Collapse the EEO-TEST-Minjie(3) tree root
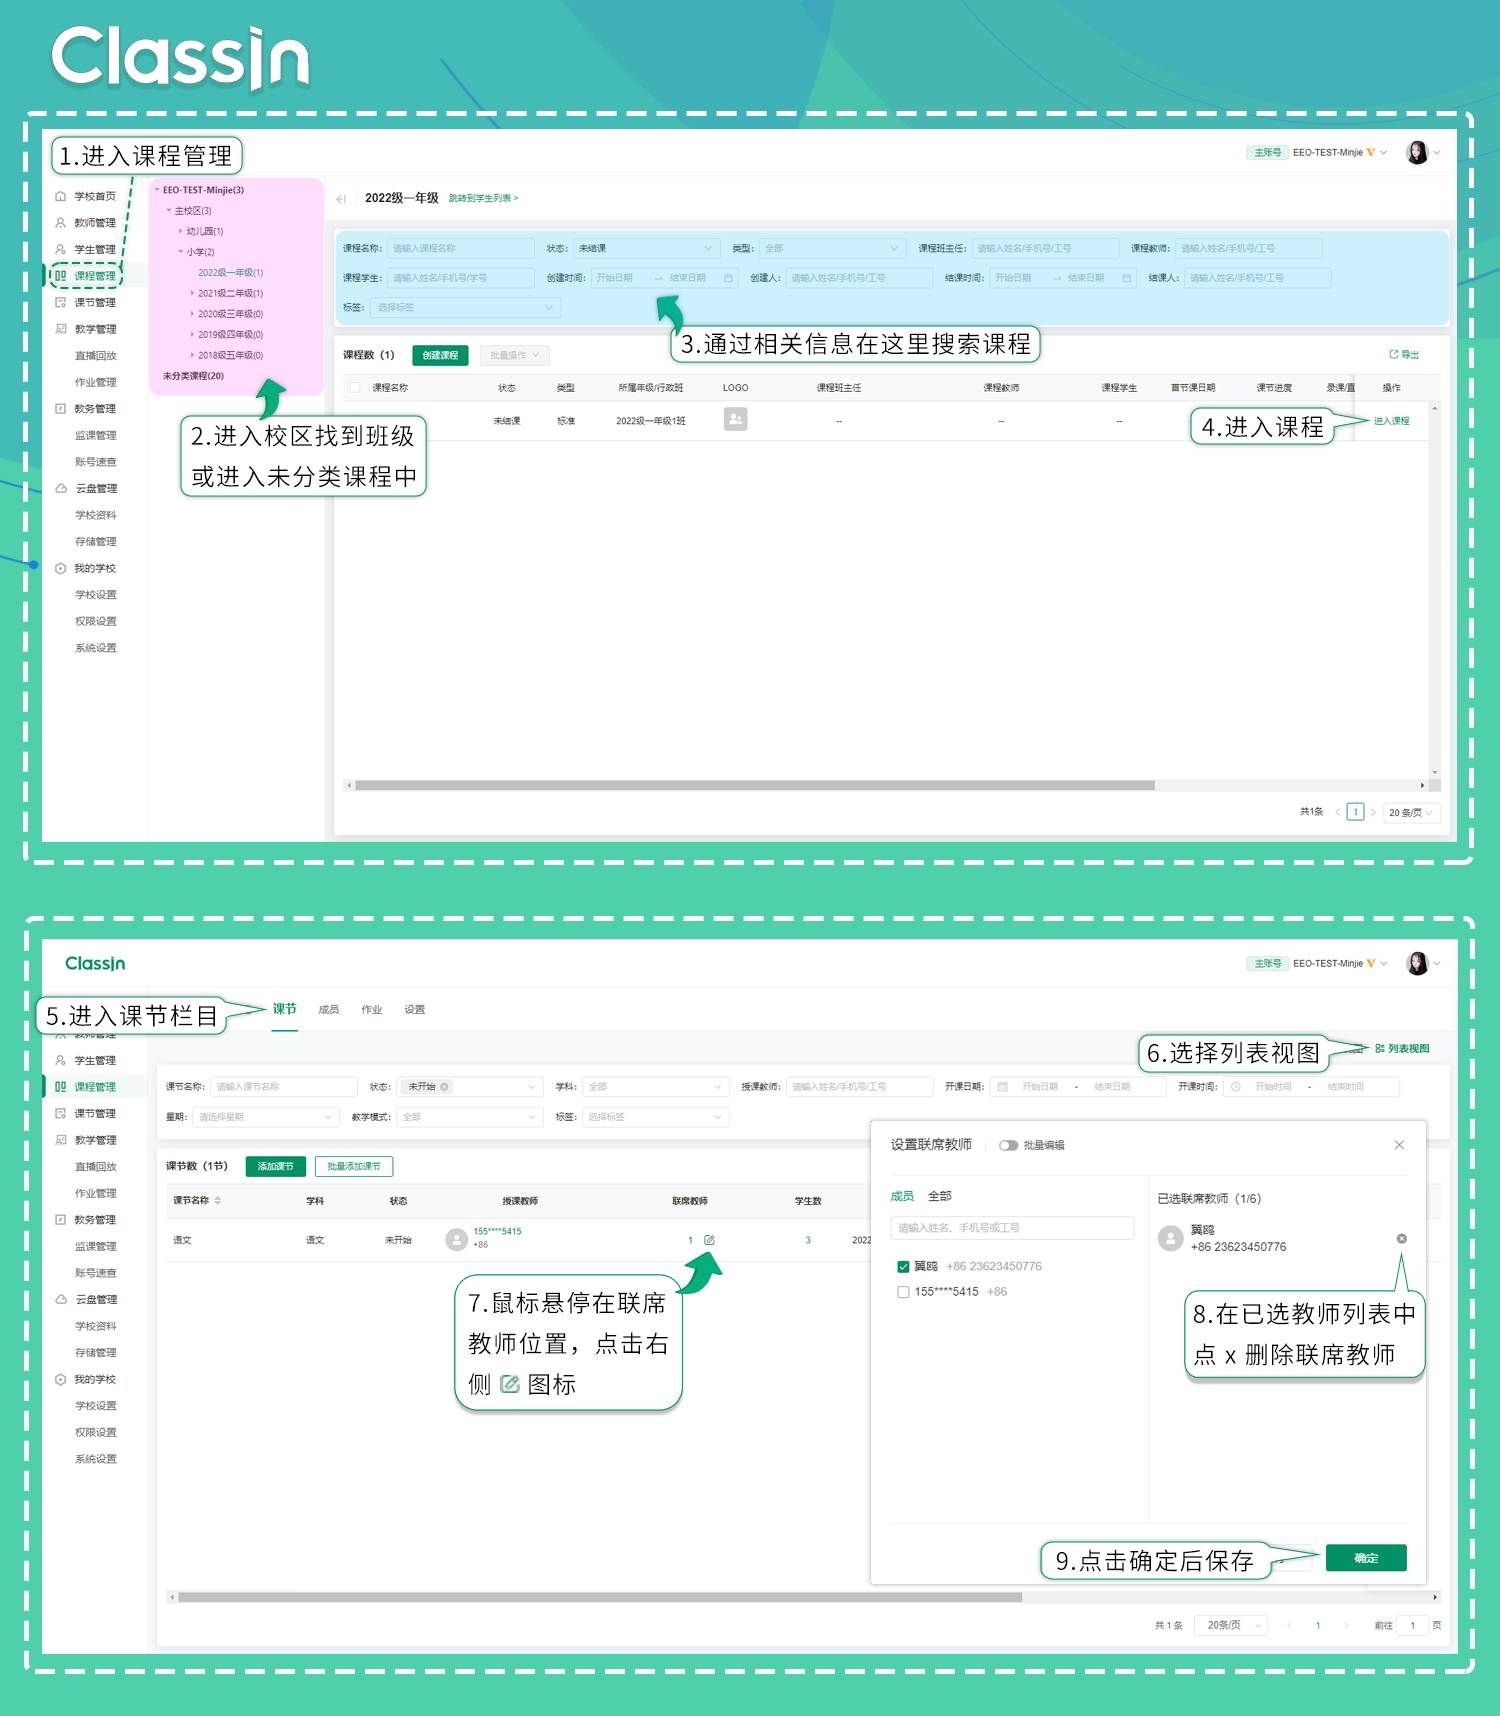The height and width of the screenshot is (1716, 1500). coord(157,190)
